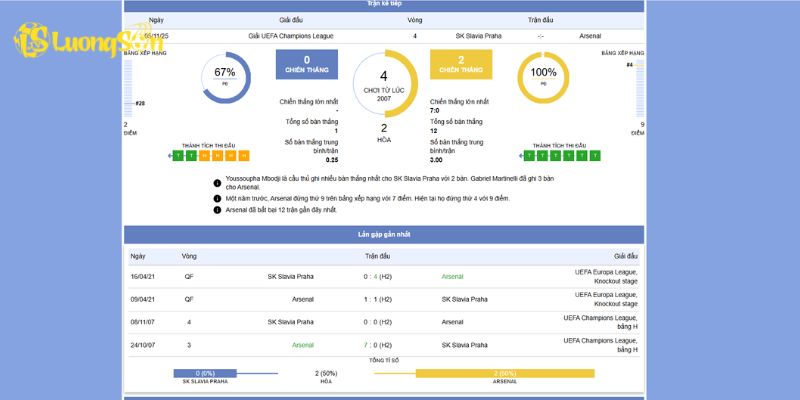Open the Lần gặp gần nhất section header
Viewport: 800px width, 400px height.
(384, 234)
